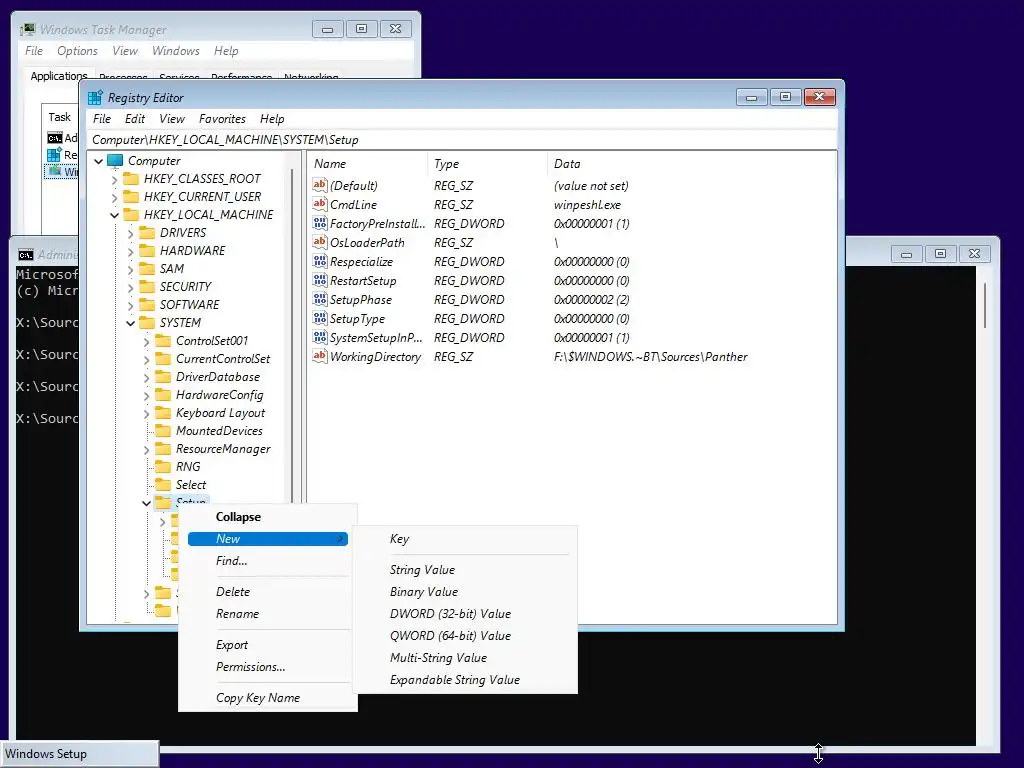Choose DWORD (32-bit) Value in submenu
This screenshot has height=768, width=1024.
450,614
